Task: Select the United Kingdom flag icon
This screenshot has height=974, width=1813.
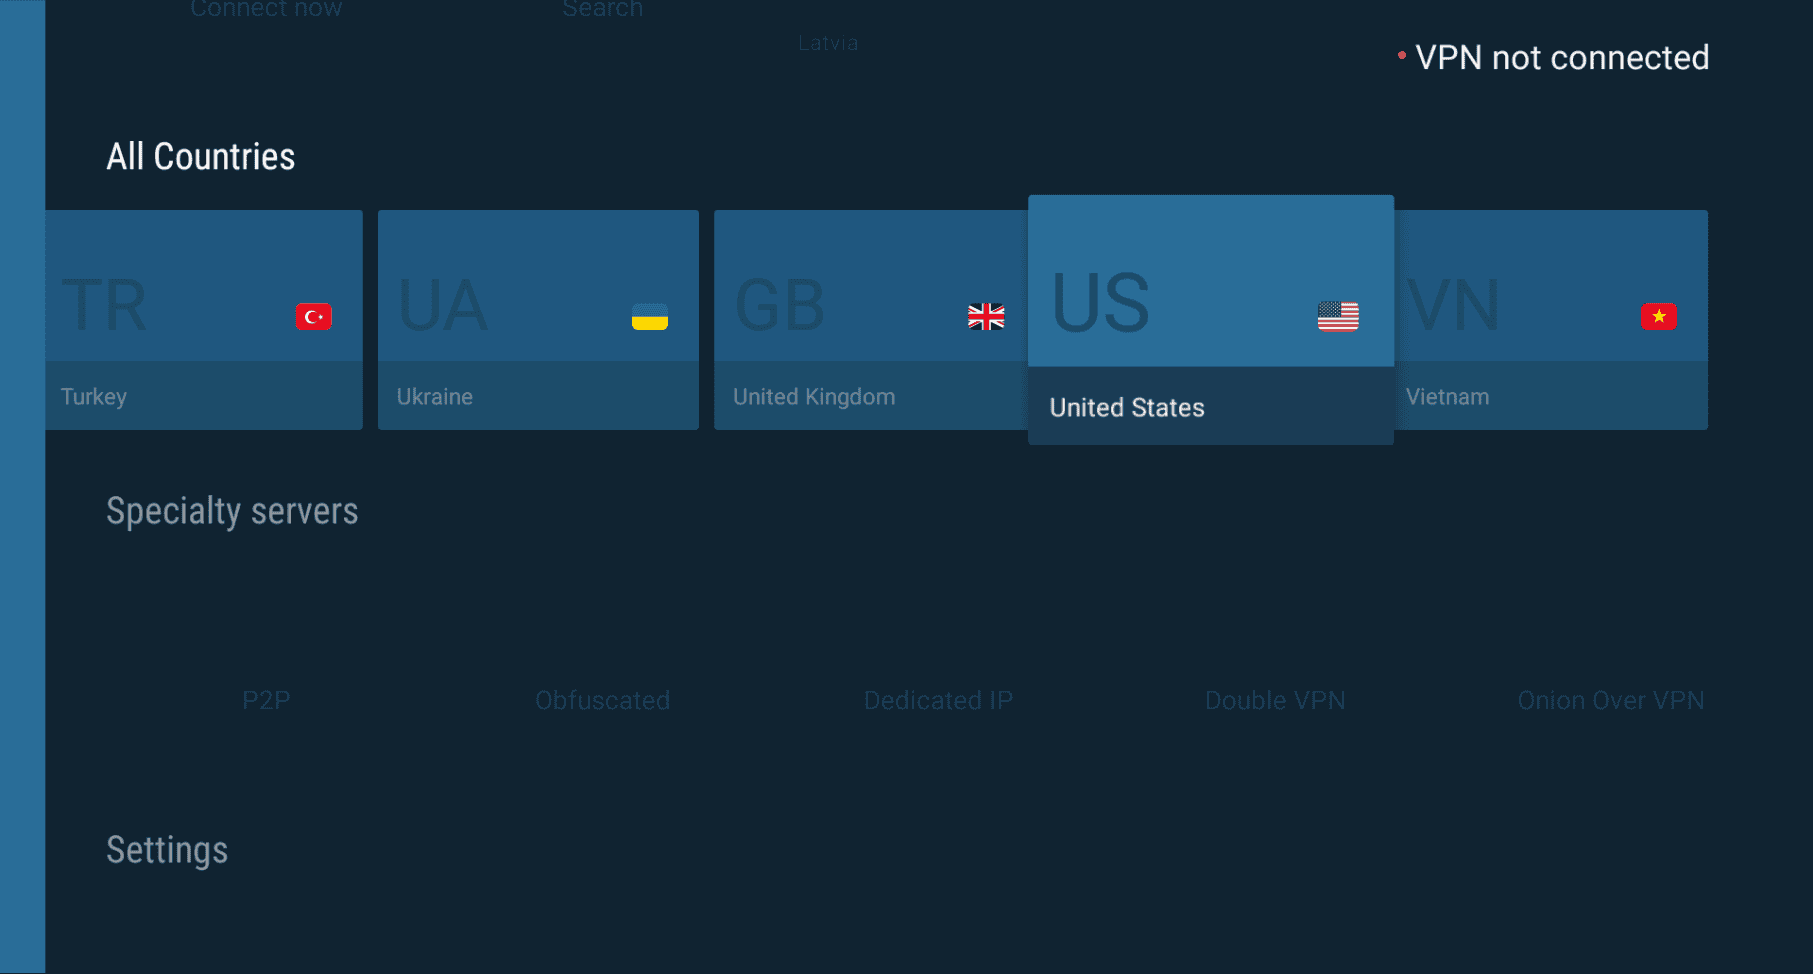Action: coord(986,317)
